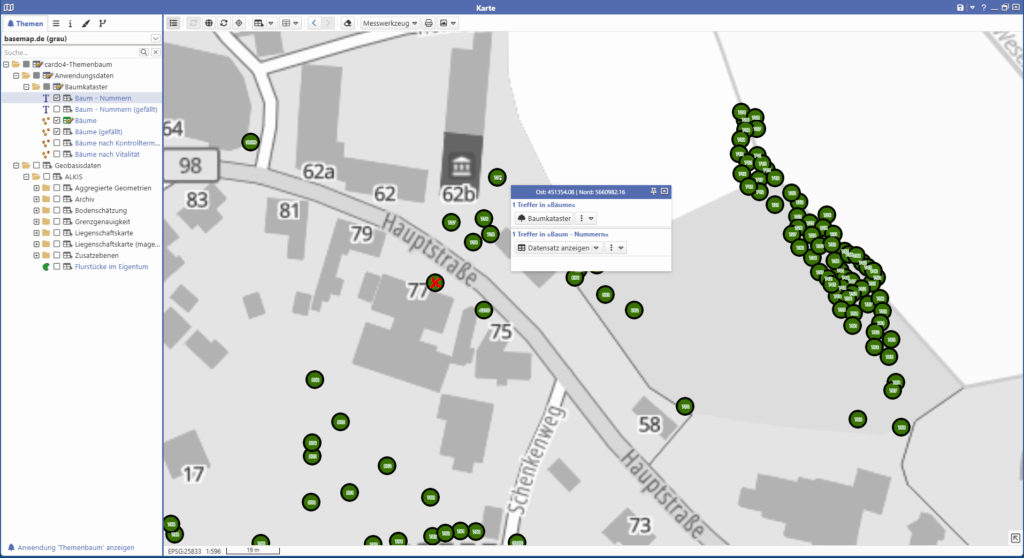
Task: Switch to the Themen tab
Action: [x=24, y=22]
